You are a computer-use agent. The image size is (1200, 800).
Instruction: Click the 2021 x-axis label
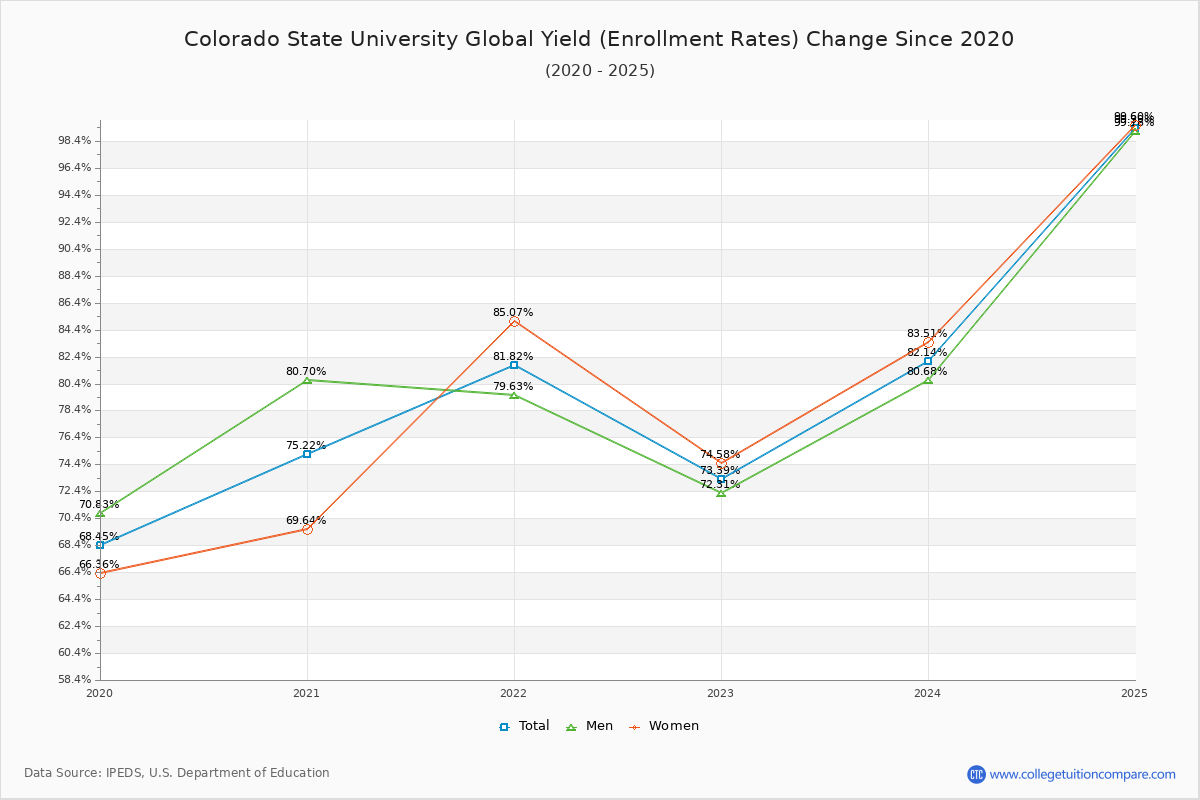coord(307,693)
